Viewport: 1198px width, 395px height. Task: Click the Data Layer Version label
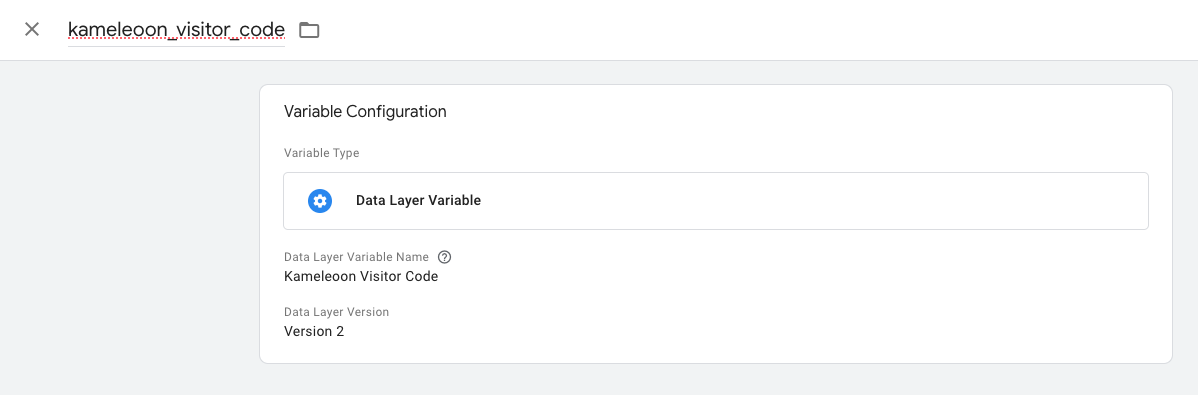336,312
